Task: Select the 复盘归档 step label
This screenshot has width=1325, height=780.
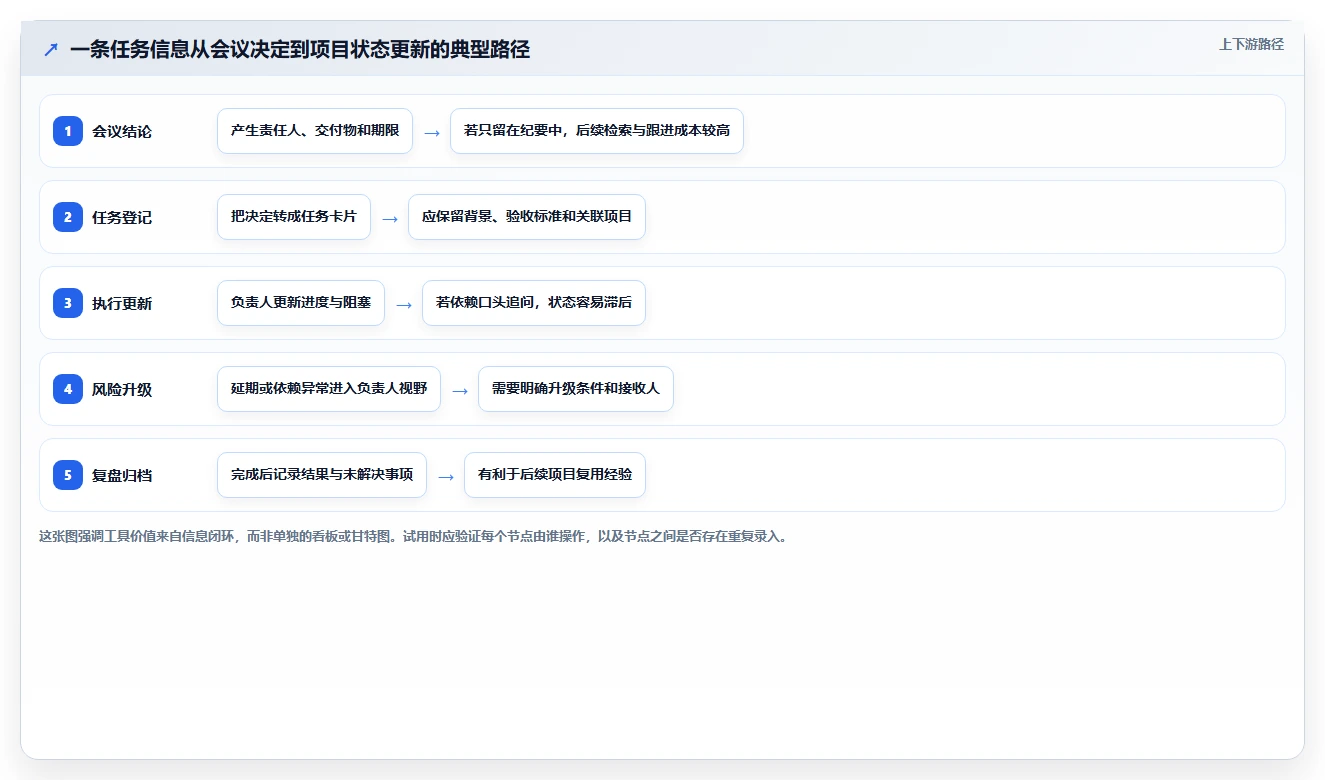Action: point(122,475)
